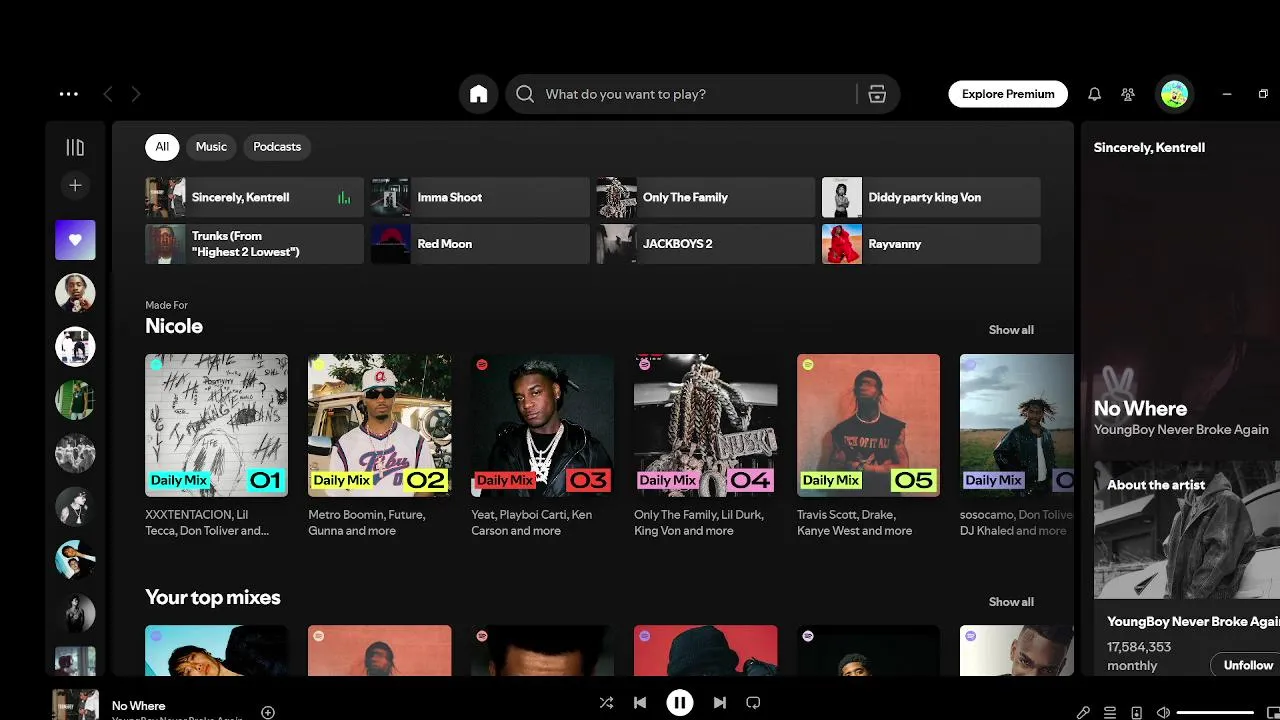Select the All filter chip
This screenshot has width=1280, height=720.
coord(162,147)
